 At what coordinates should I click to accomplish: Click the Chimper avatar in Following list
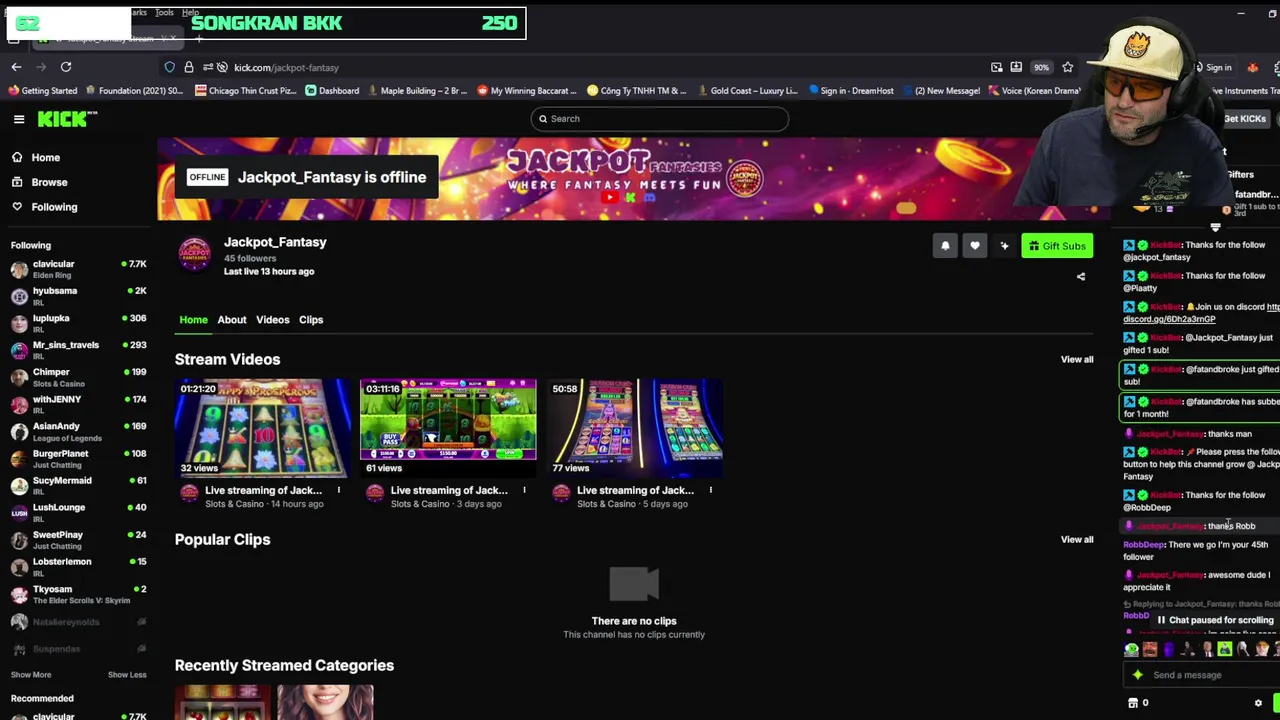pos(19,377)
